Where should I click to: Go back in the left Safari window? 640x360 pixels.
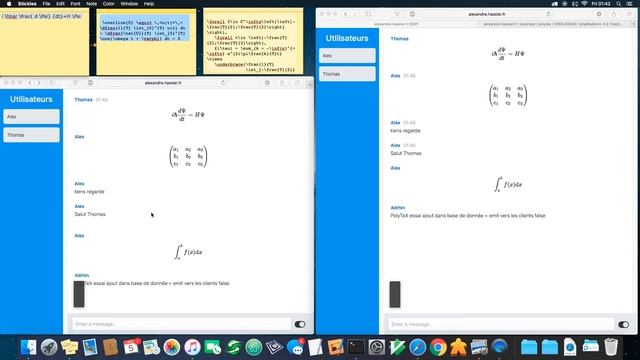click(30, 82)
